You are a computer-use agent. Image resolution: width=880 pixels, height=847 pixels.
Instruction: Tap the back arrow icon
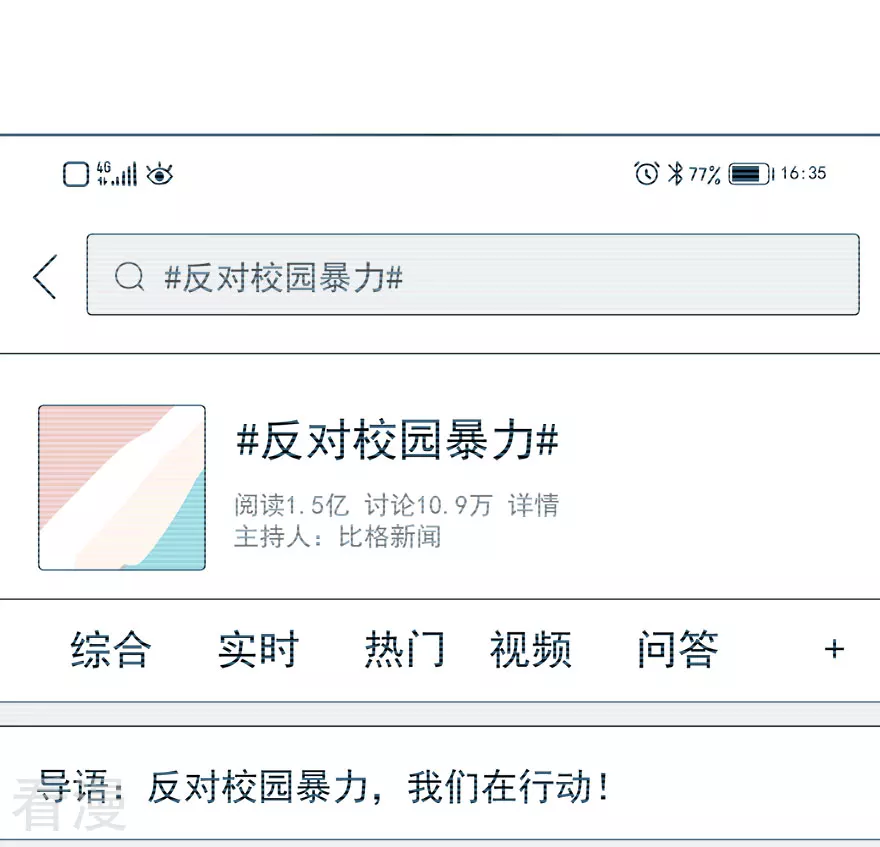pos(45,276)
